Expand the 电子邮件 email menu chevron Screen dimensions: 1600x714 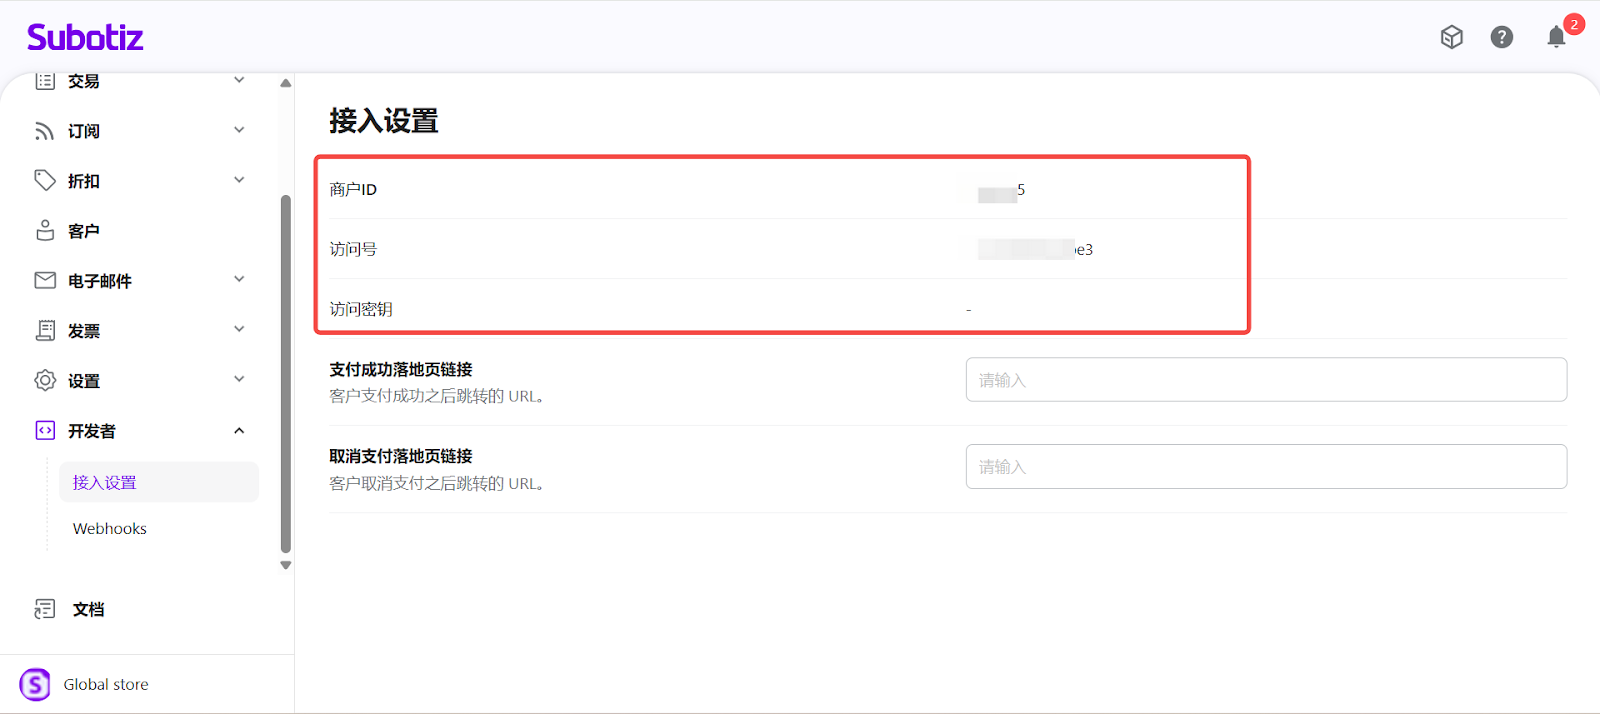[239, 280]
